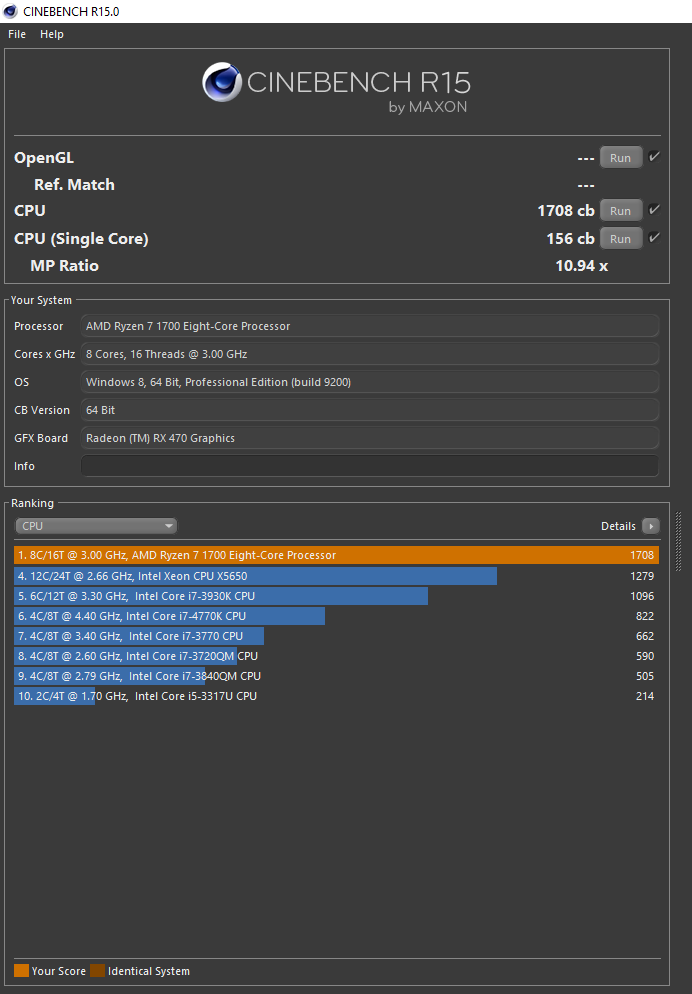Toggle the CPU test checkbox

(x=654, y=210)
